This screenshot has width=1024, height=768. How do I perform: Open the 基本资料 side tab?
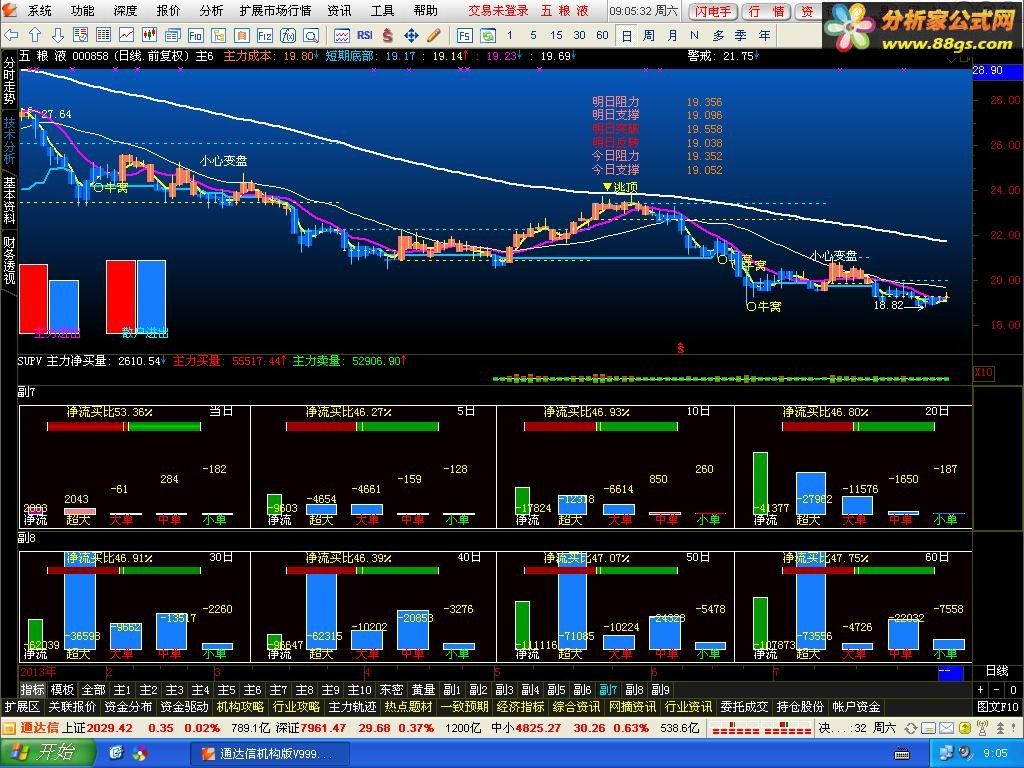(x=9, y=199)
